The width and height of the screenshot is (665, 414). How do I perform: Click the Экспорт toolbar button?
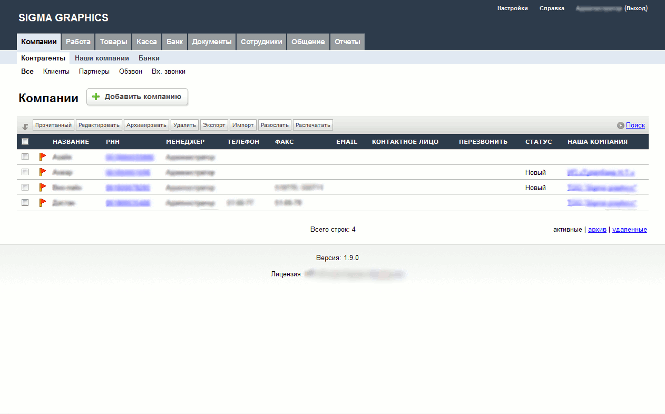pyautogui.click(x=213, y=125)
